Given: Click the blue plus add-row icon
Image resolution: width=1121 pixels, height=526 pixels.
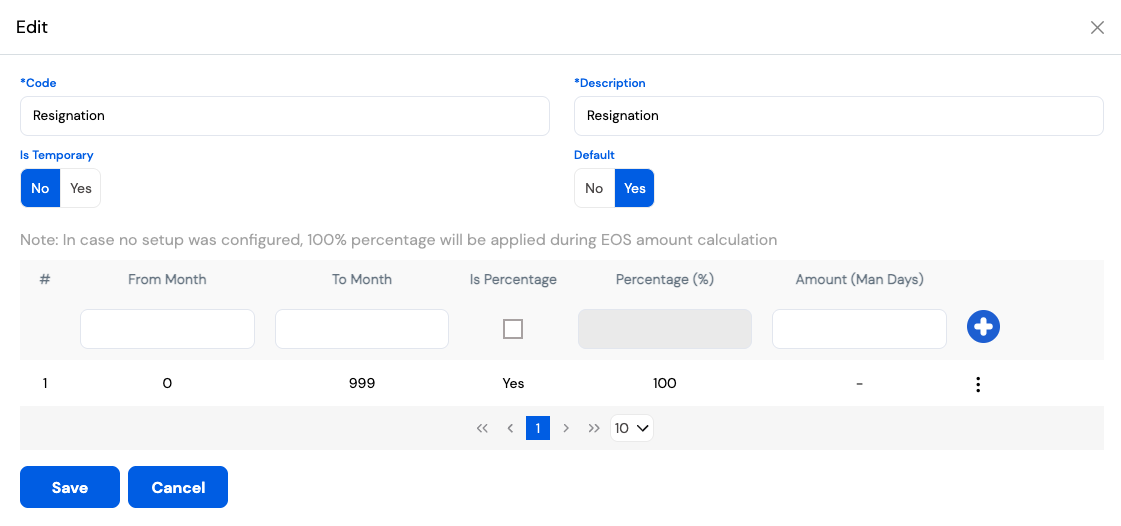Looking at the screenshot, I should pos(983,327).
